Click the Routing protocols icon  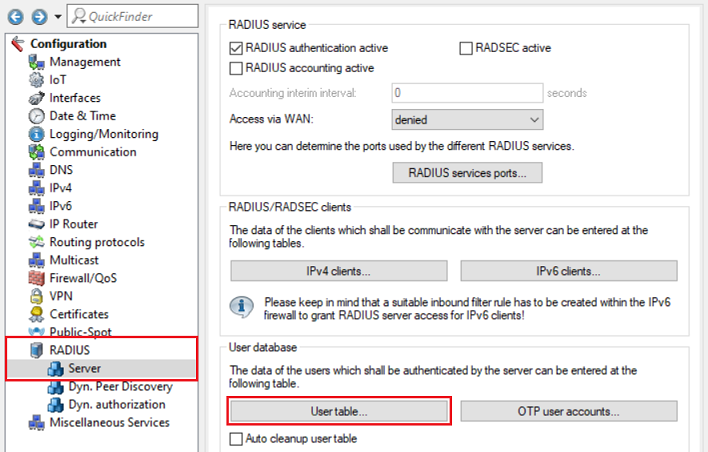pyautogui.click(x=37, y=242)
